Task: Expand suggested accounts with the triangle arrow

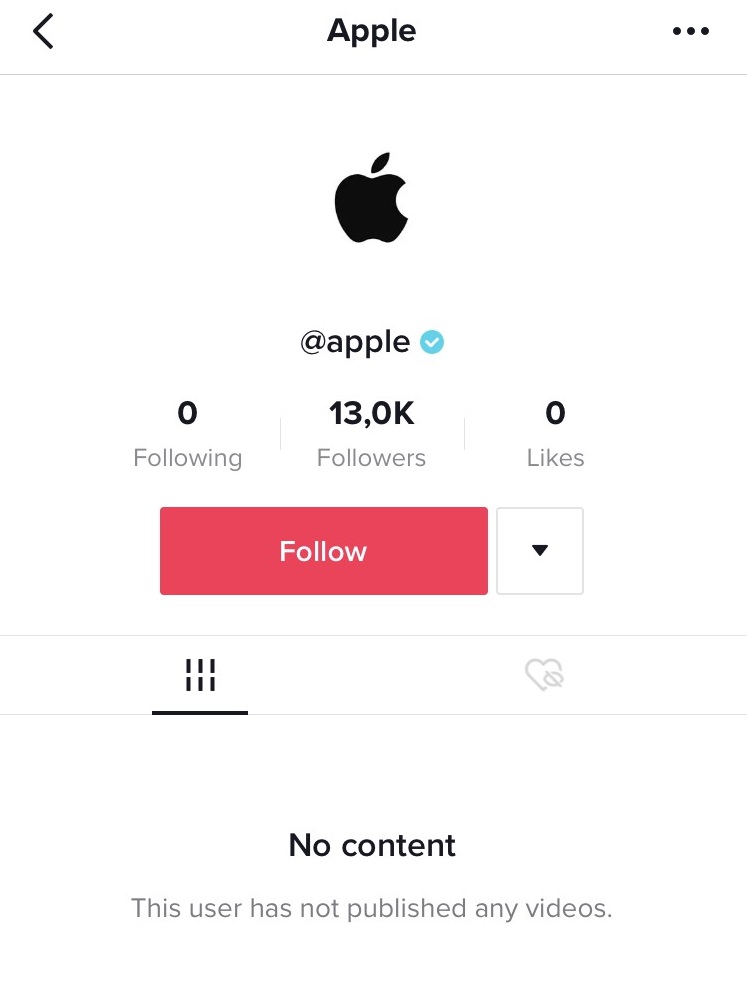Action: (x=539, y=551)
